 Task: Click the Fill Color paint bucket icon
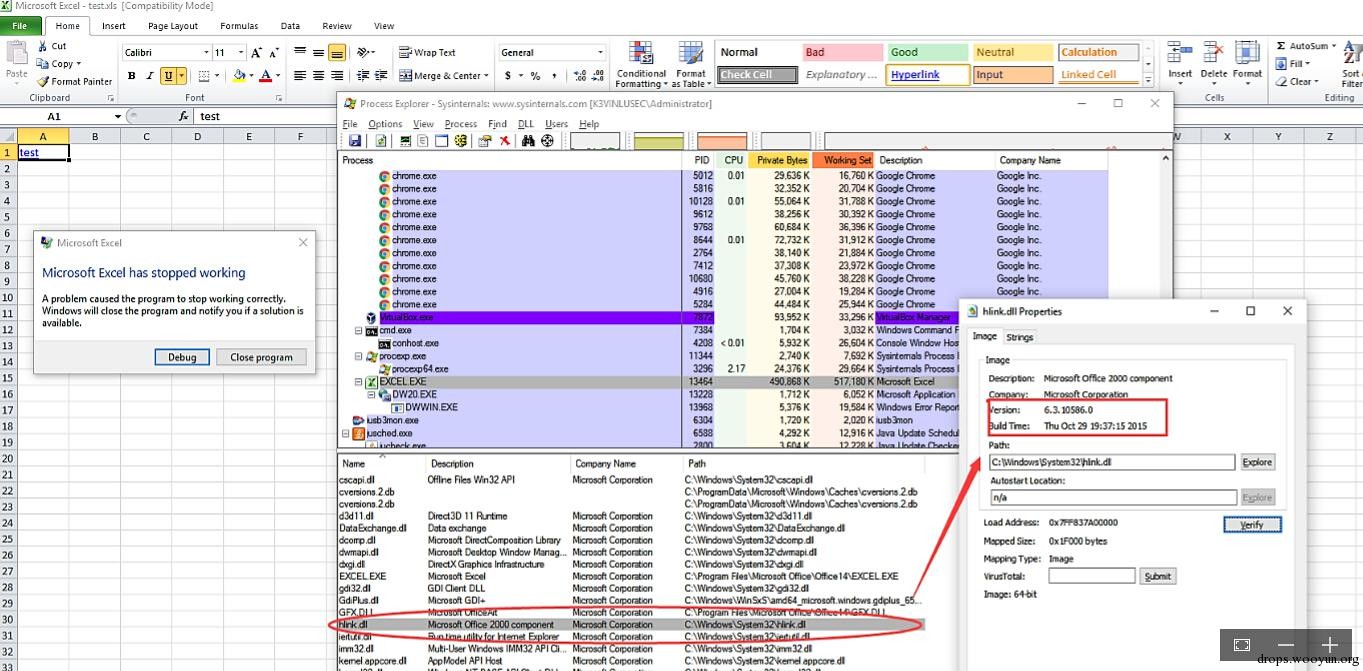[x=239, y=76]
